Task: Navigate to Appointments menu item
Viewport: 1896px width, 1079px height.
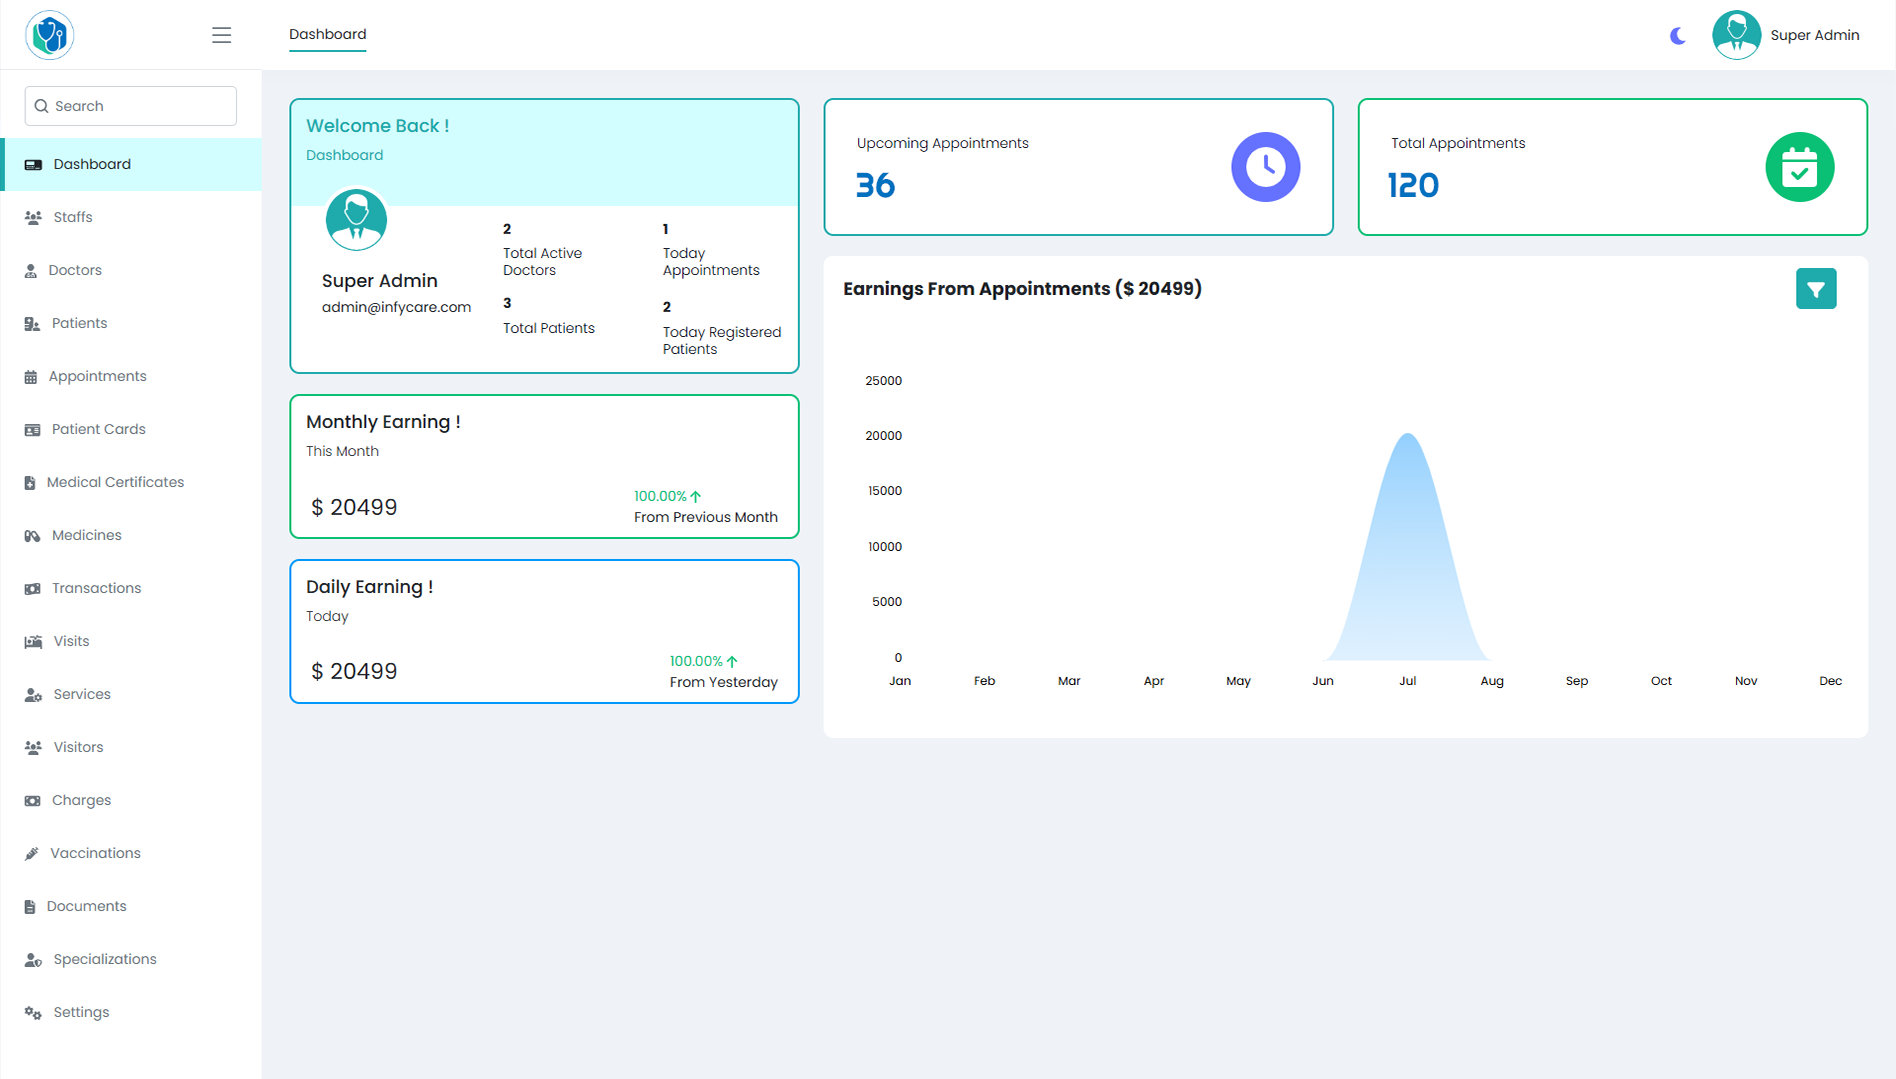Action: tap(131, 376)
